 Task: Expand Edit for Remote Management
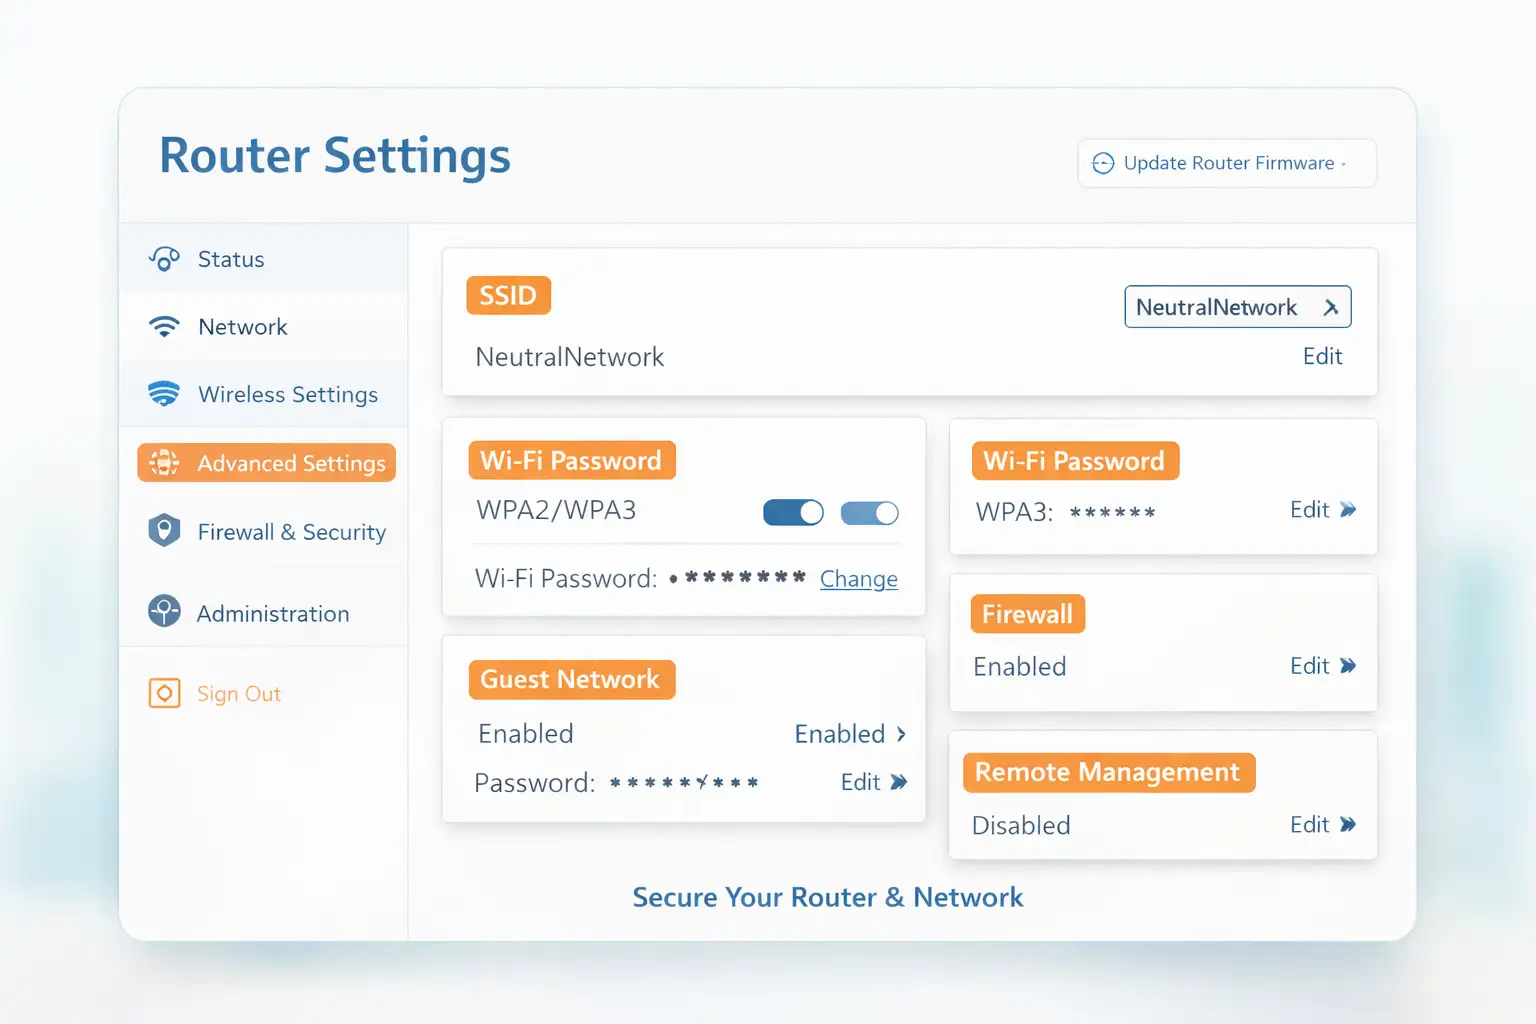[1324, 824]
